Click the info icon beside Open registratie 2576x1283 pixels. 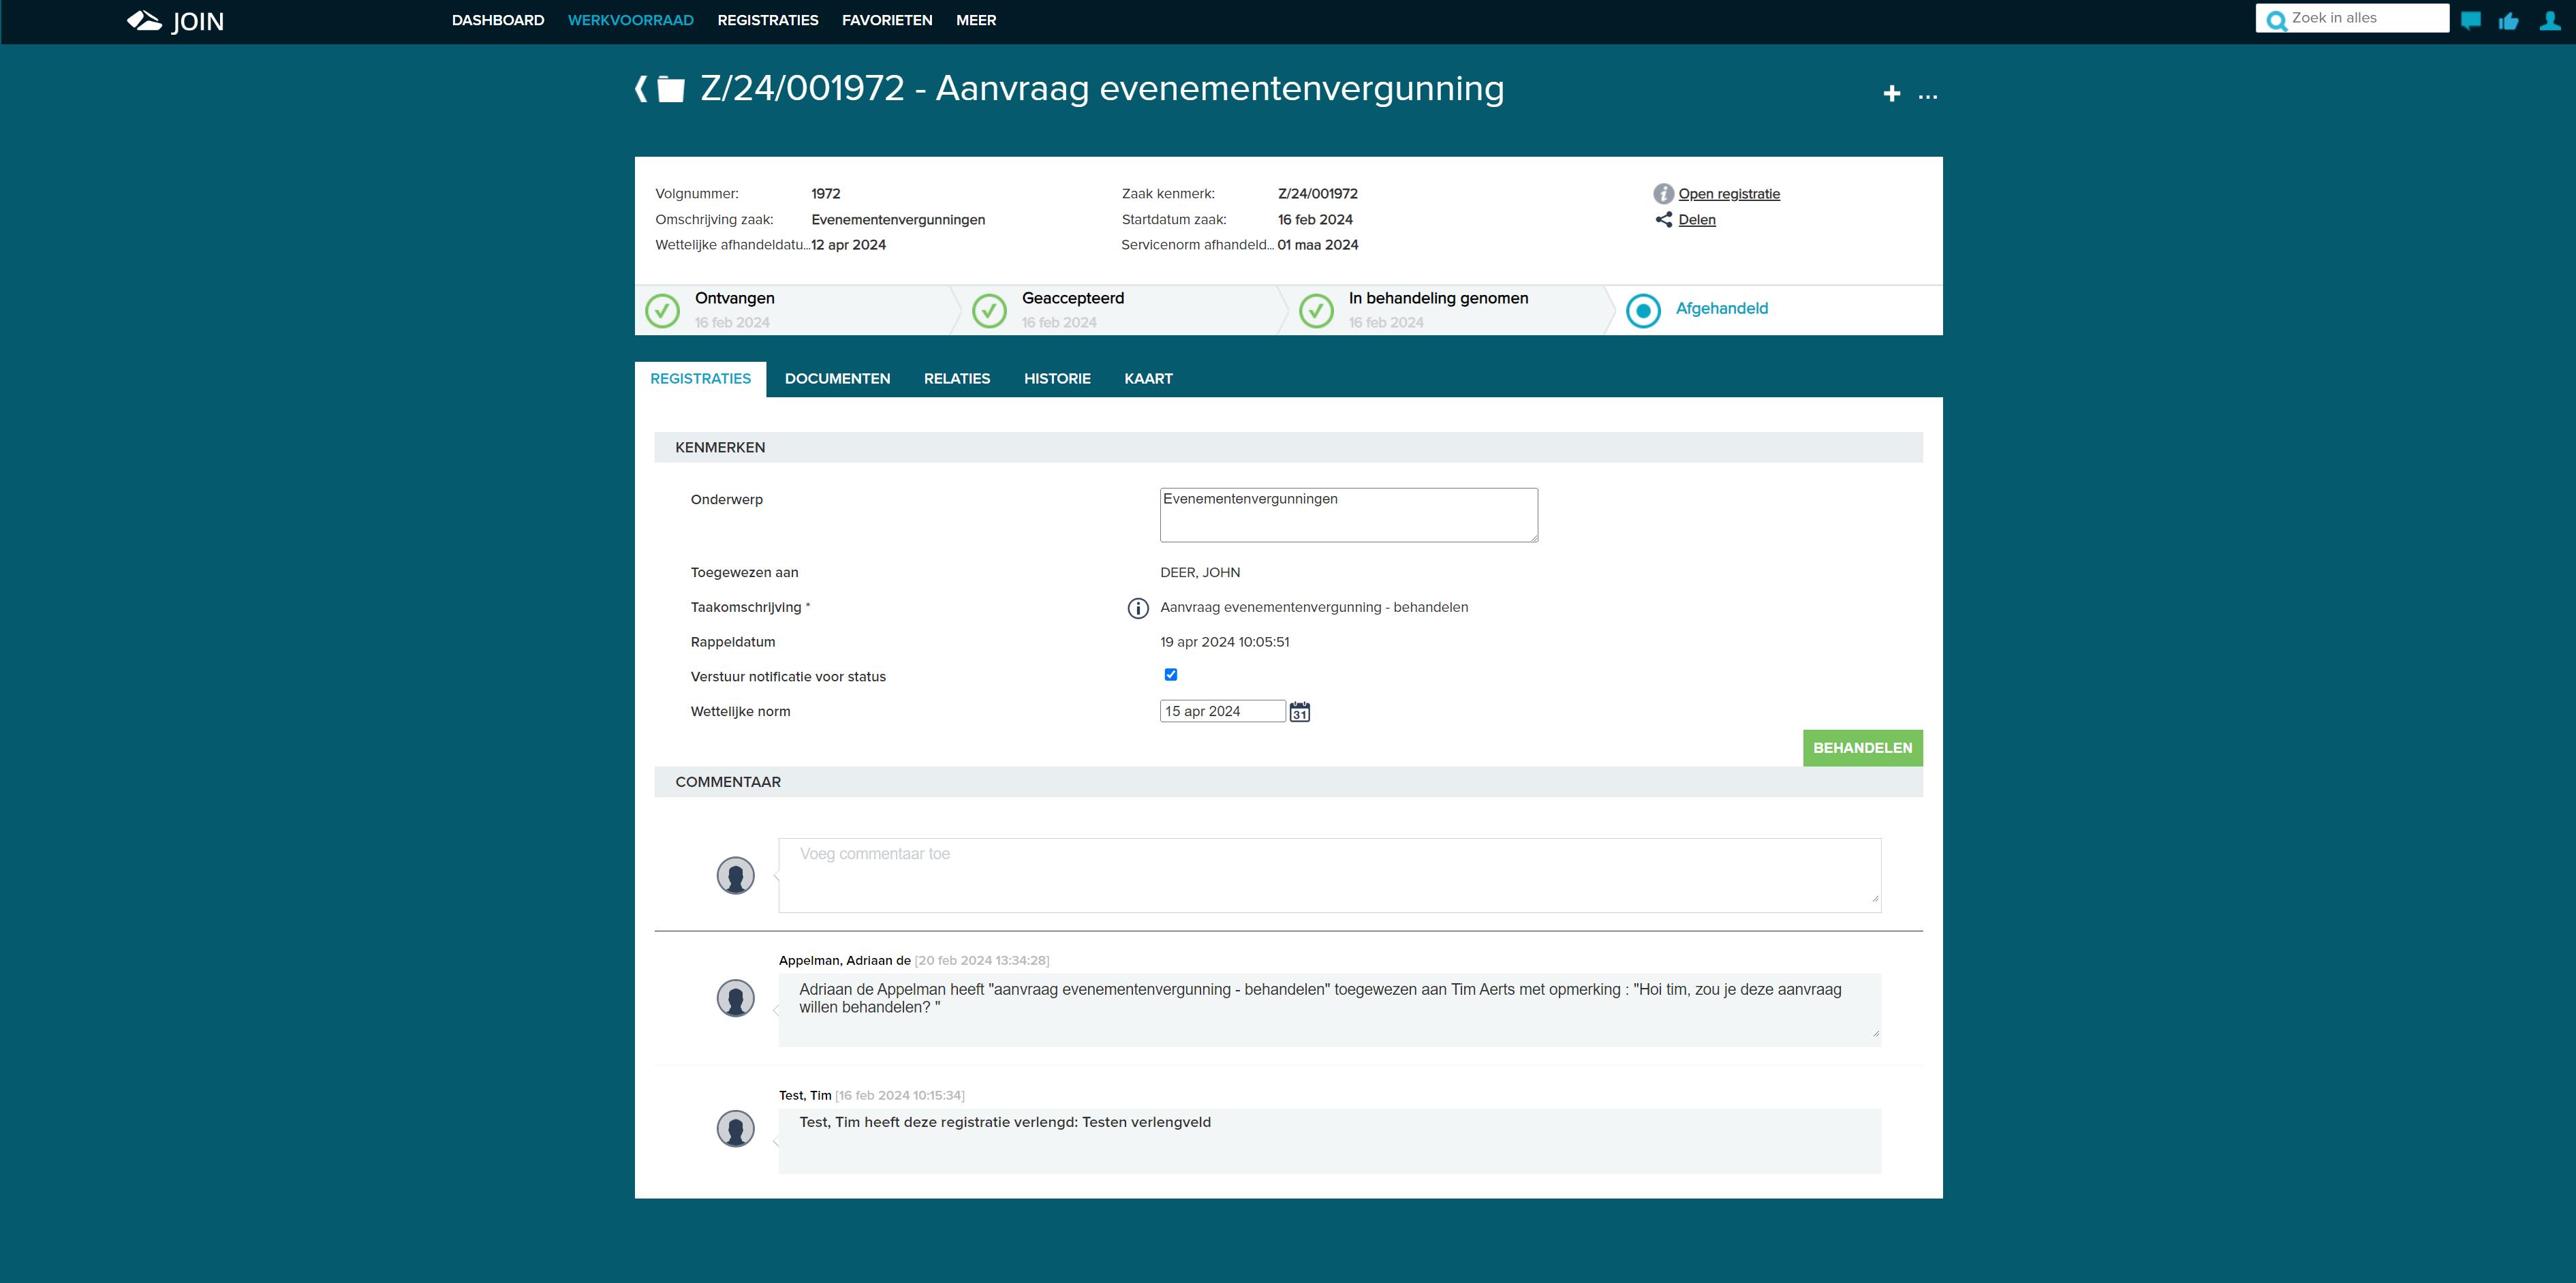[x=1663, y=194]
